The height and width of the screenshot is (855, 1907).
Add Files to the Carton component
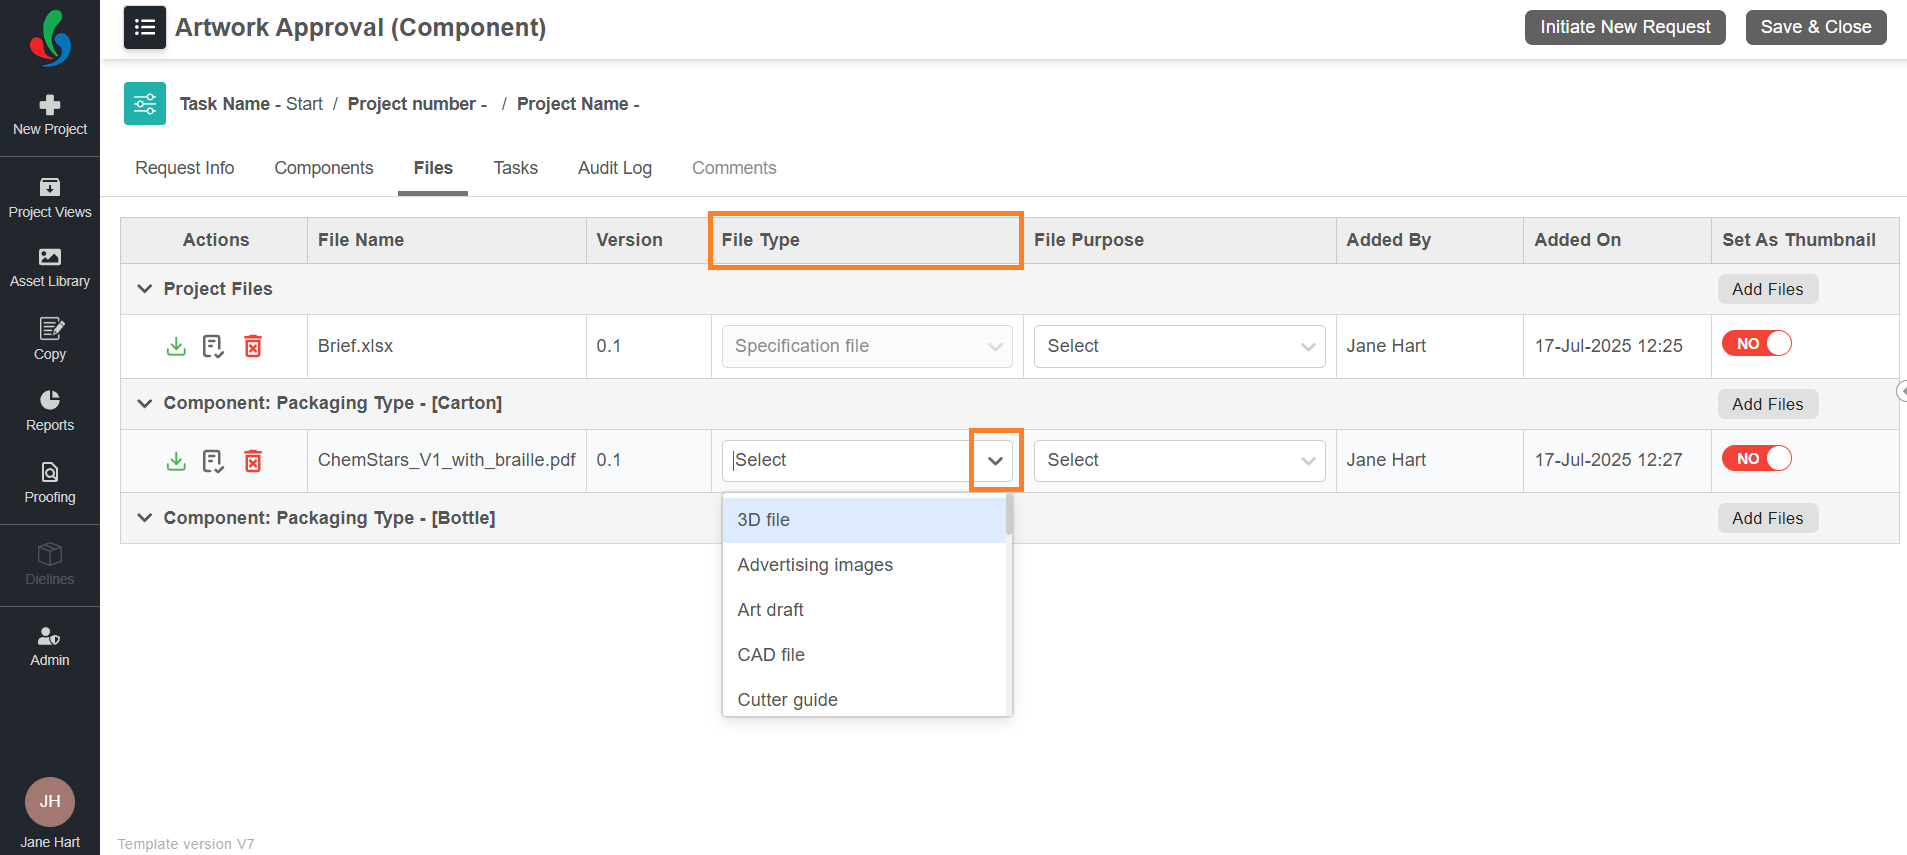point(1768,404)
